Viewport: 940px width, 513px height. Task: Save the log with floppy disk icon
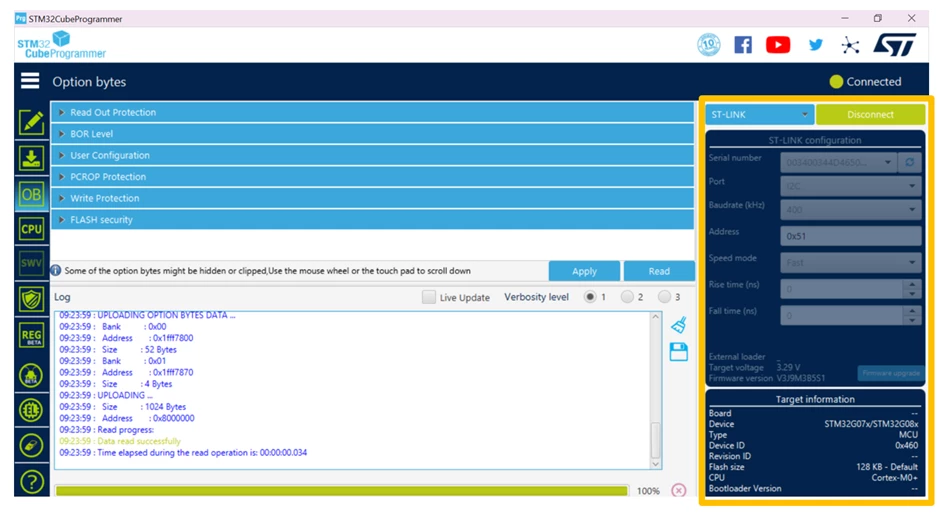[x=679, y=352]
